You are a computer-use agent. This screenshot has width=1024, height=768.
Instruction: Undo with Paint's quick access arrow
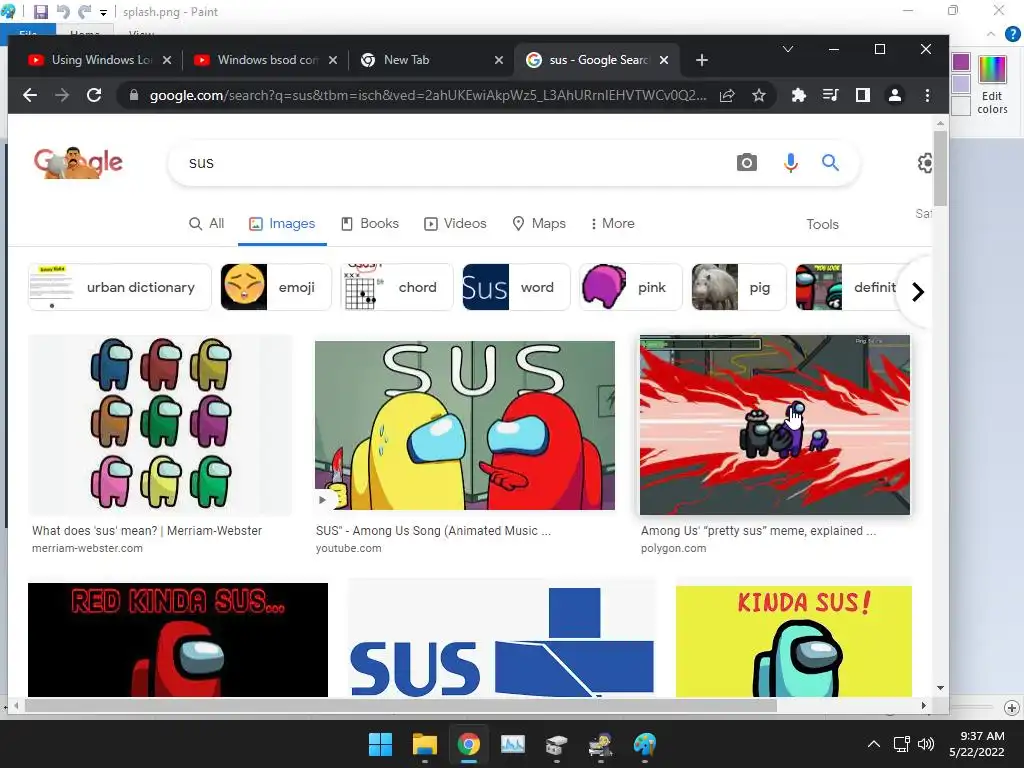point(63,12)
